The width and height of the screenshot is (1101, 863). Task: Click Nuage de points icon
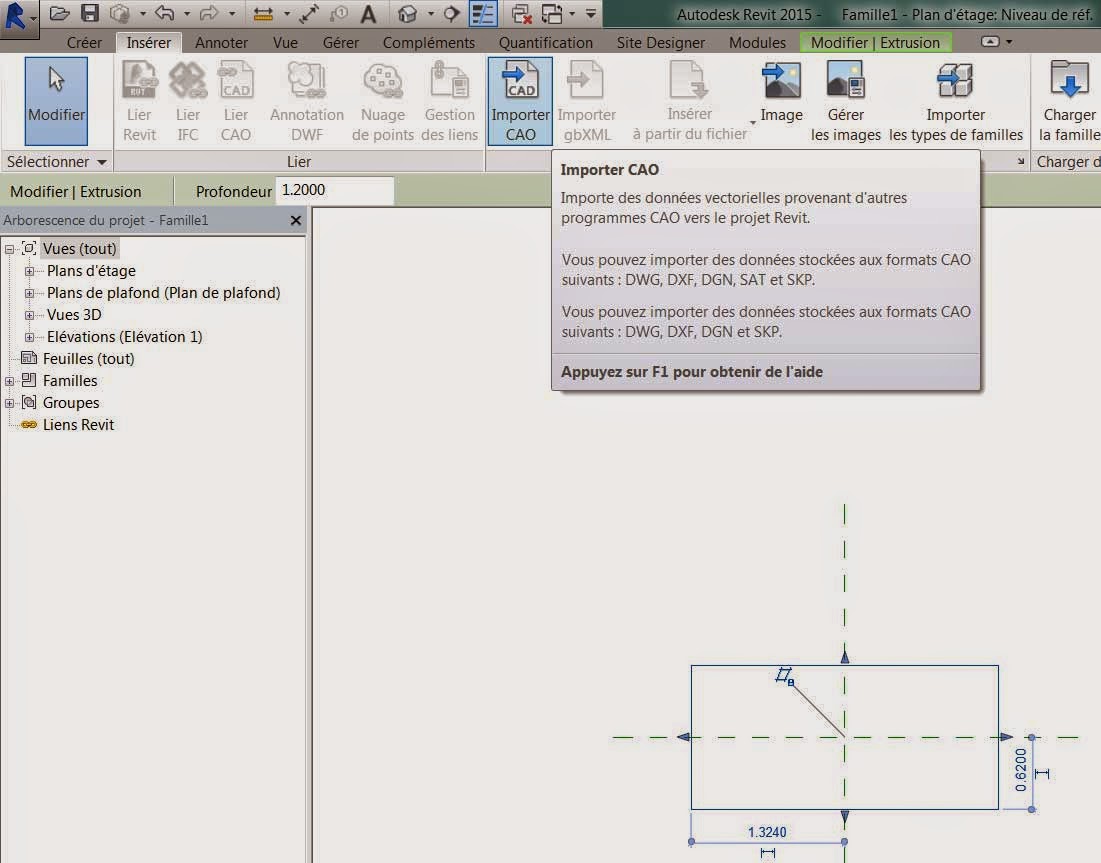(x=383, y=100)
